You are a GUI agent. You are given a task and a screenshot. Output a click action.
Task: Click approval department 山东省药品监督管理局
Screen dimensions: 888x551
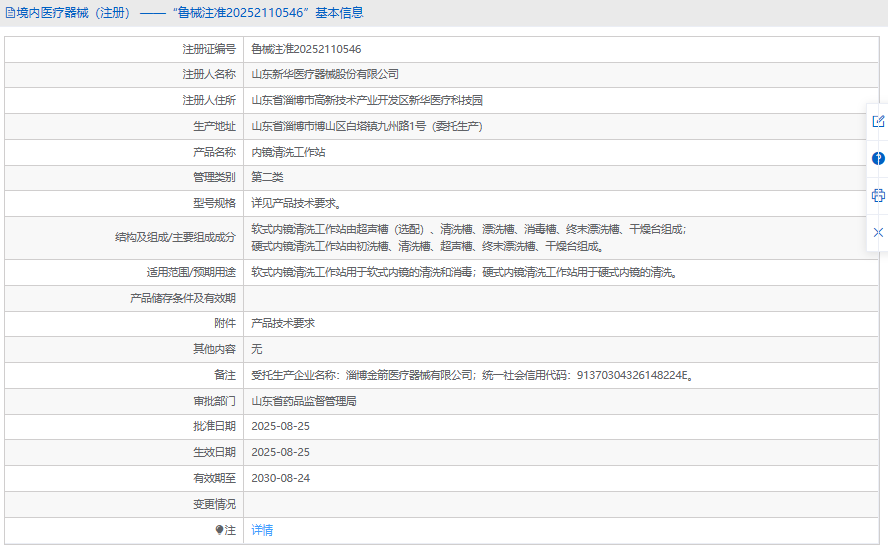tap(304, 401)
